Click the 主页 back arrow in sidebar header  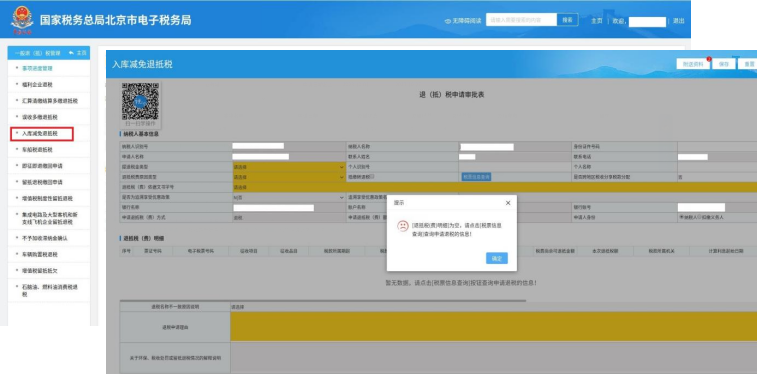pyautogui.click(x=71, y=53)
